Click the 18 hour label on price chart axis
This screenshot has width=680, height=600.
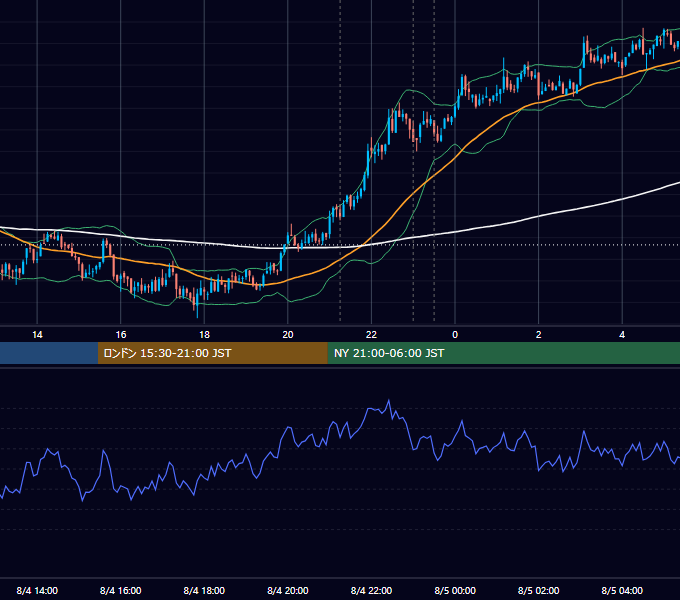tap(204, 335)
